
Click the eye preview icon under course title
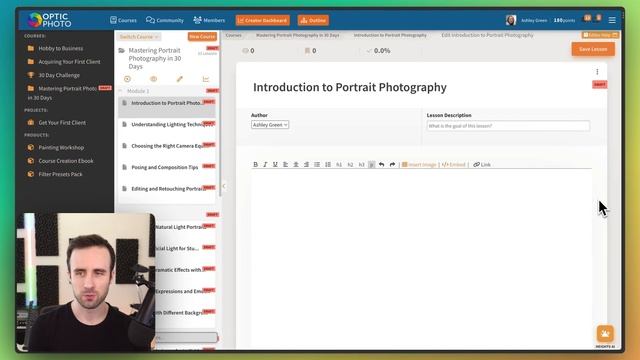(x=153, y=79)
